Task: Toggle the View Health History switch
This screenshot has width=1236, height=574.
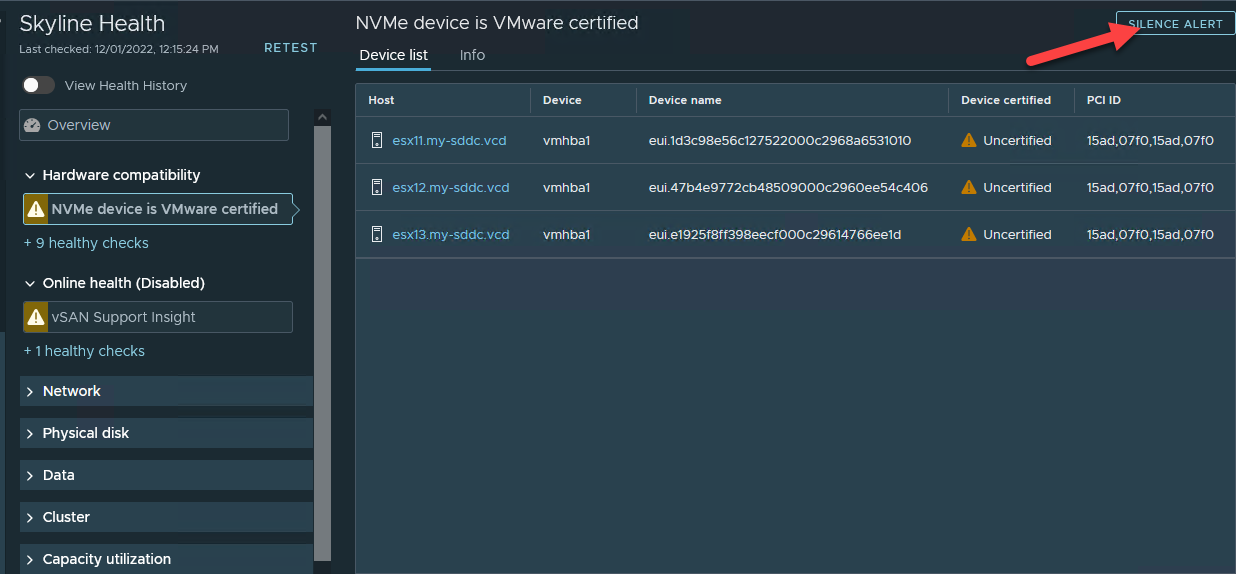Action: coord(39,86)
